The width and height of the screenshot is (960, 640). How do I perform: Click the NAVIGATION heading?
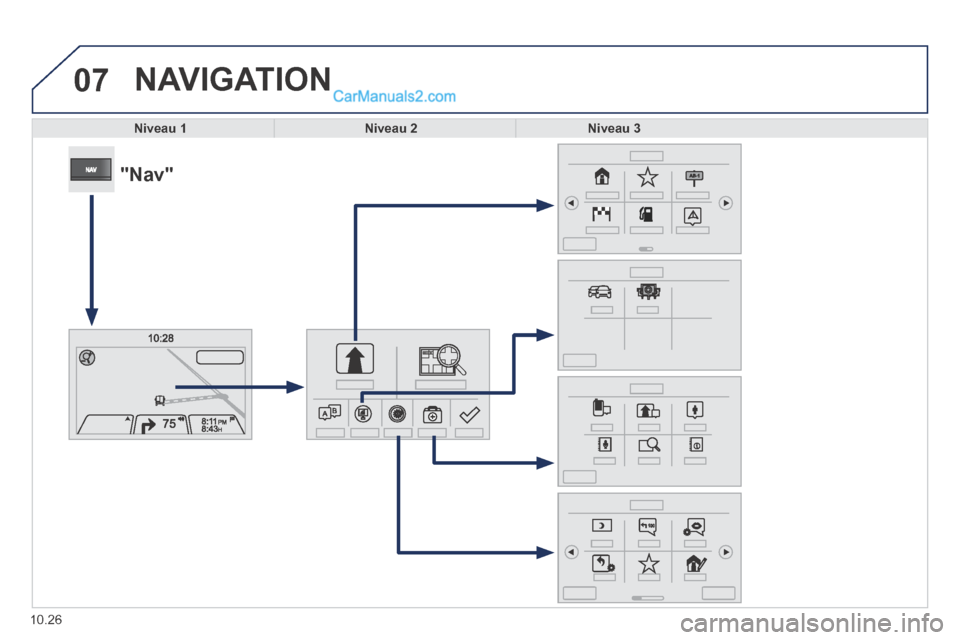[233, 80]
